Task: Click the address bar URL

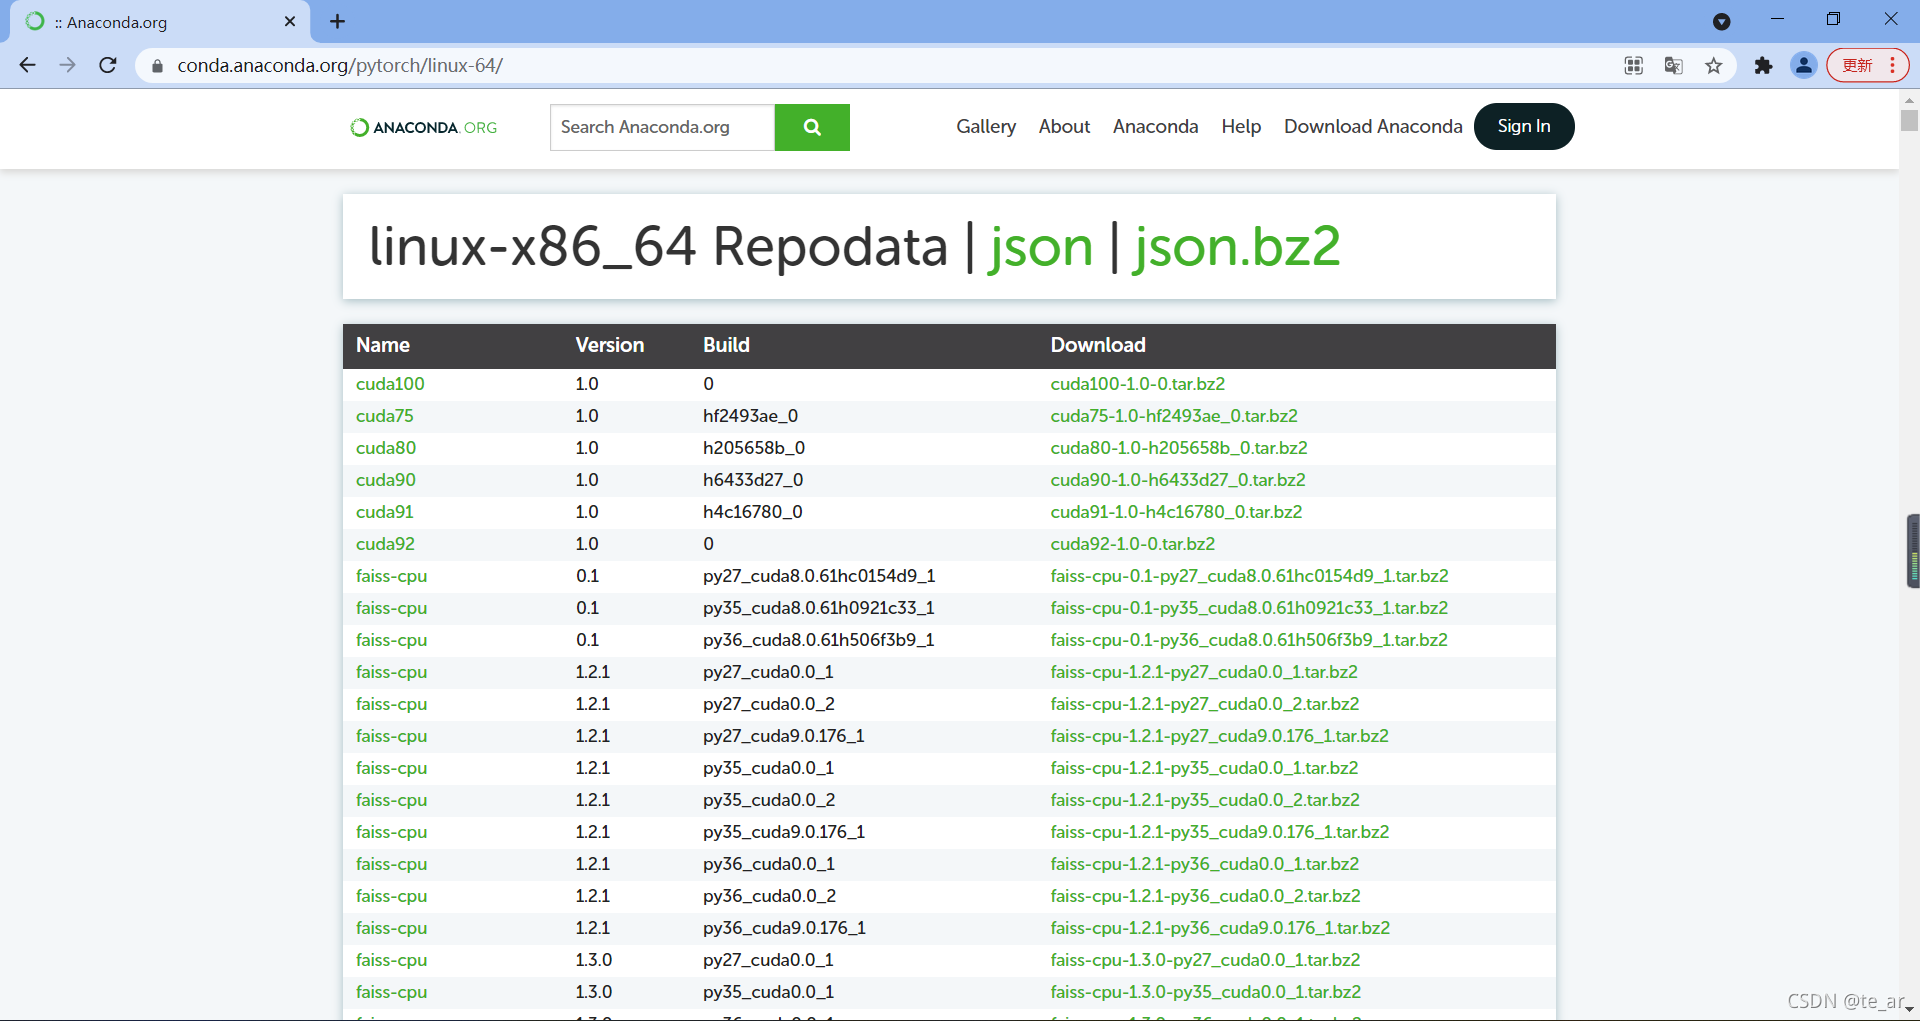Action: (340, 66)
